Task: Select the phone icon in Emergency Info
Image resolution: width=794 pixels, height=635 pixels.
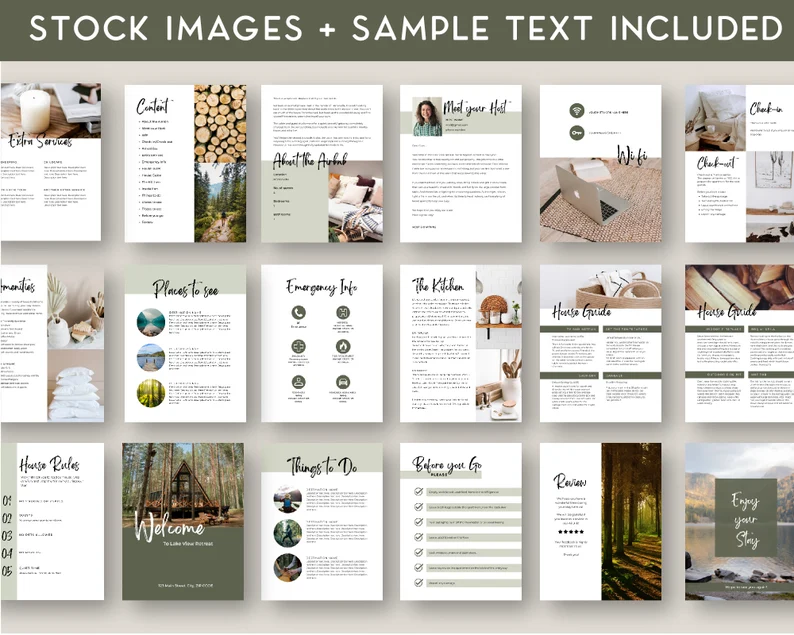Action: [x=298, y=314]
